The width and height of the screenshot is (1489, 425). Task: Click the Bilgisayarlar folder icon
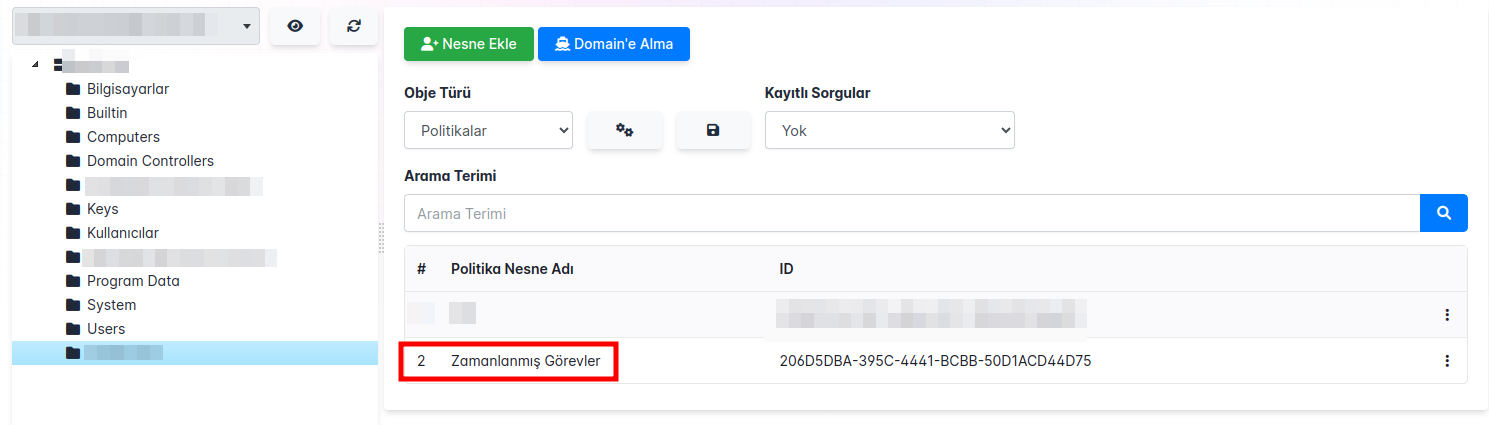[x=72, y=89]
